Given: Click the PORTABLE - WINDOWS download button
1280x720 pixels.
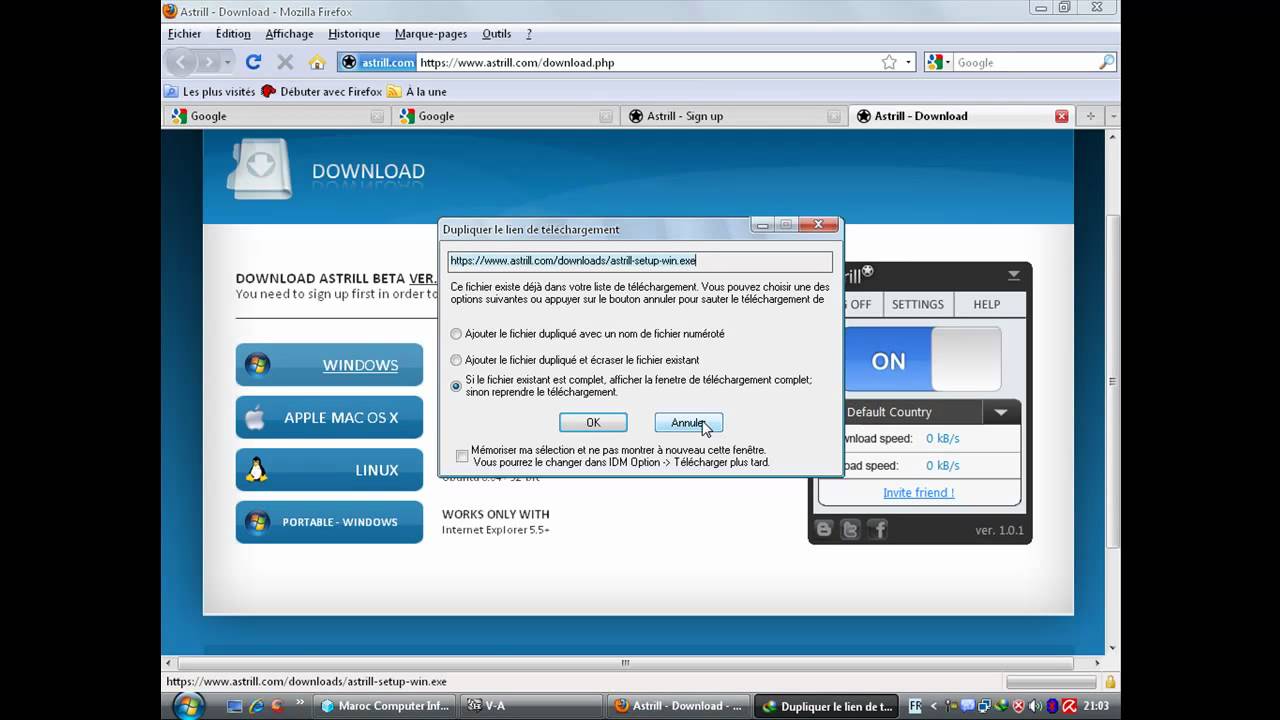Looking at the screenshot, I should coord(329,522).
